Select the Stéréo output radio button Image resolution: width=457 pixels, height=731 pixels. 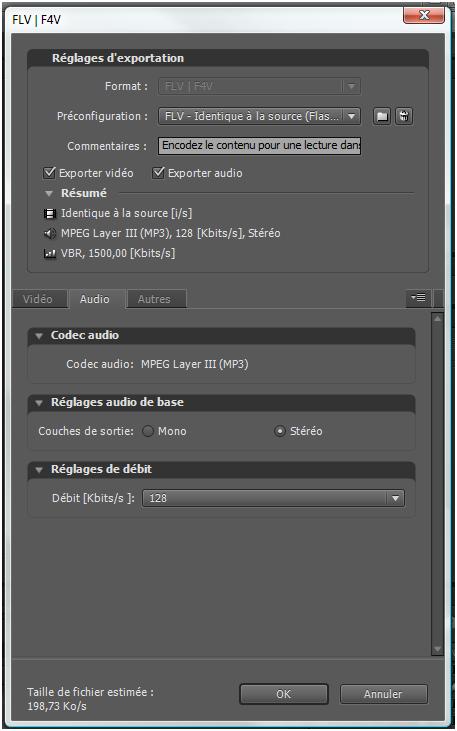[x=280, y=431]
